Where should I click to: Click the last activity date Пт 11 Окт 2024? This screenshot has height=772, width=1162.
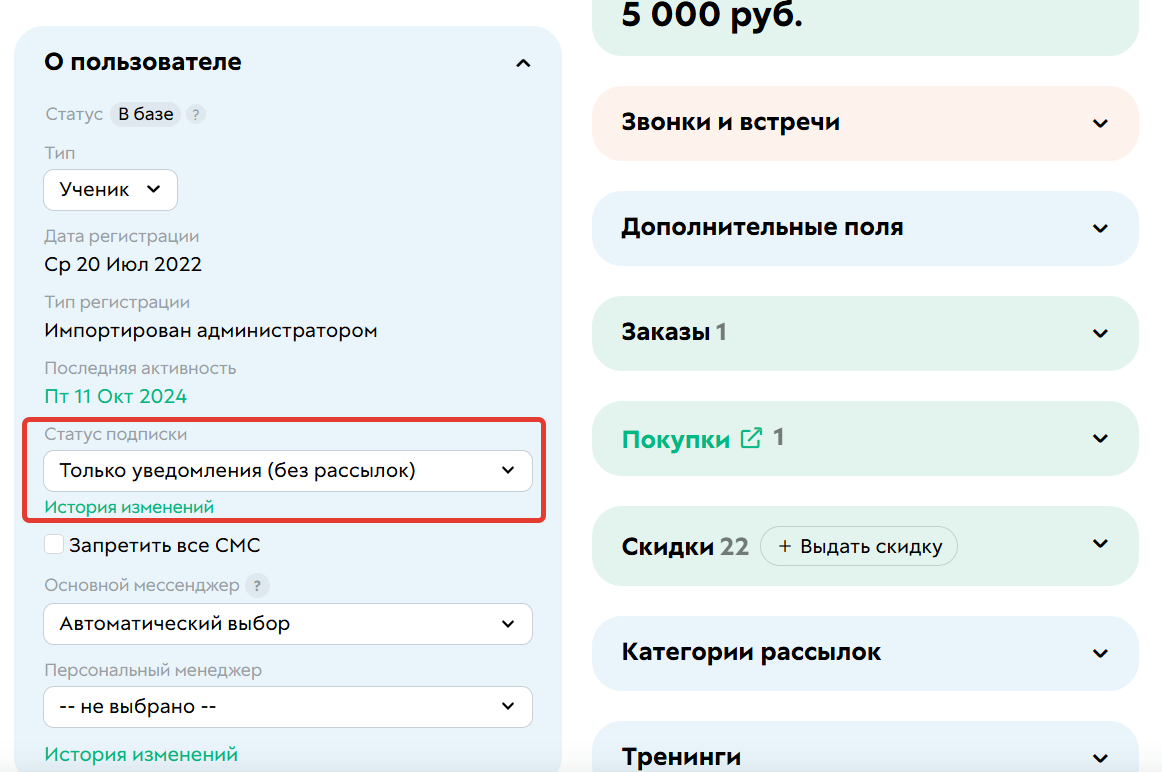pyautogui.click(x=114, y=396)
